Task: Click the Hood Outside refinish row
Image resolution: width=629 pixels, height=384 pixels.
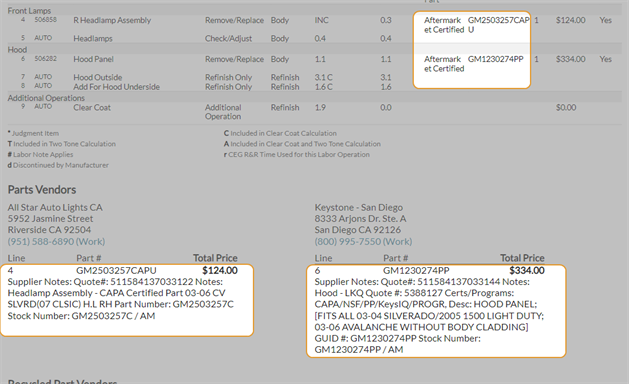Action: click(x=314, y=77)
